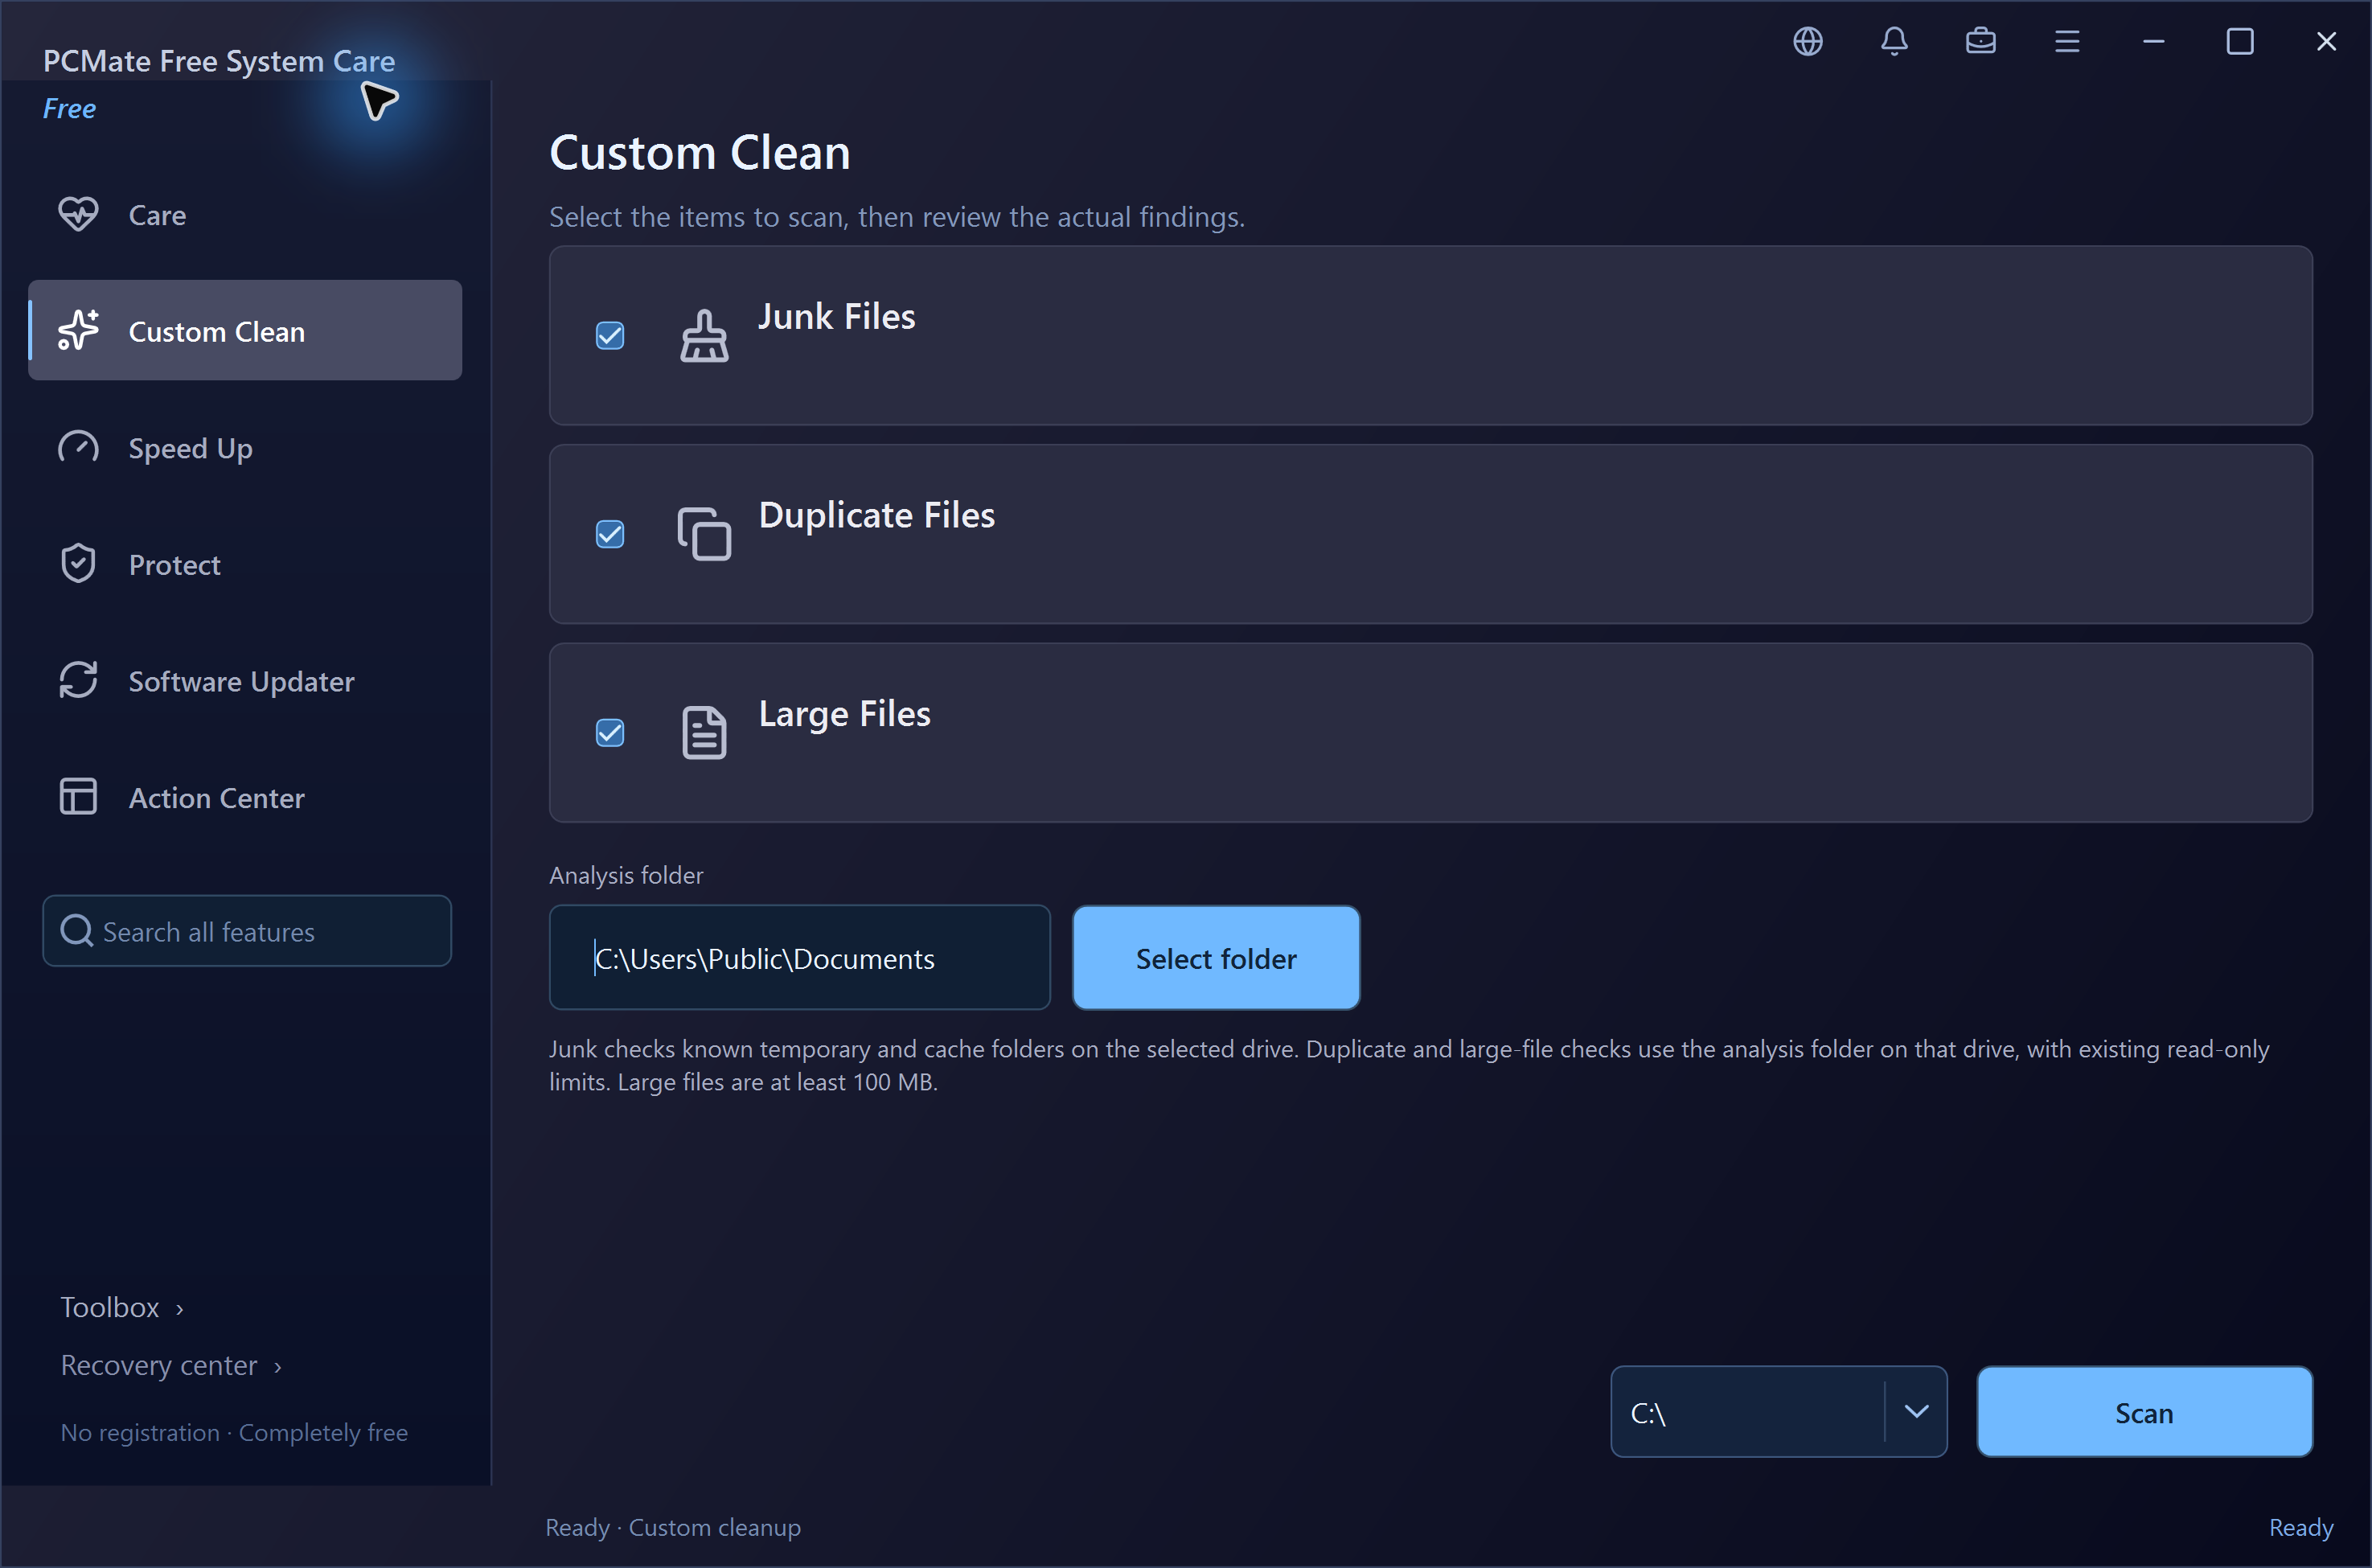Click 'Ready · Custom cleanup' status text
This screenshot has height=1568, width=2372.
pos(673,1527)
